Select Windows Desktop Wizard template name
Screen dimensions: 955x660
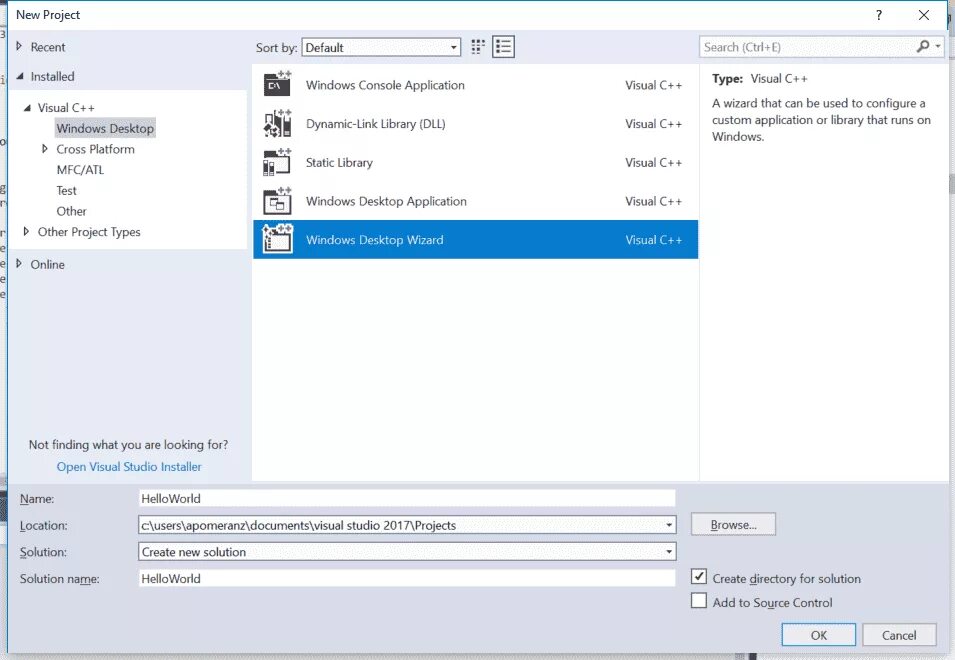[x=375, y=240]
